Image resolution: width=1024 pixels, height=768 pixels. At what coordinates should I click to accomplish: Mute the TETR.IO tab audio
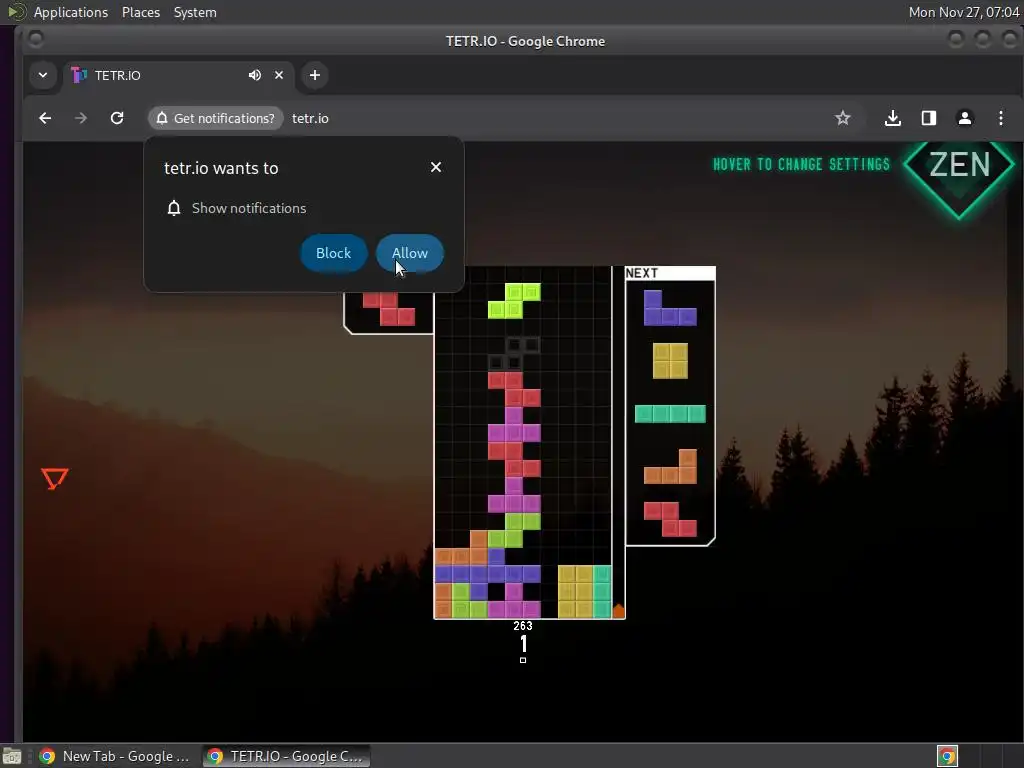pos(255,75)
